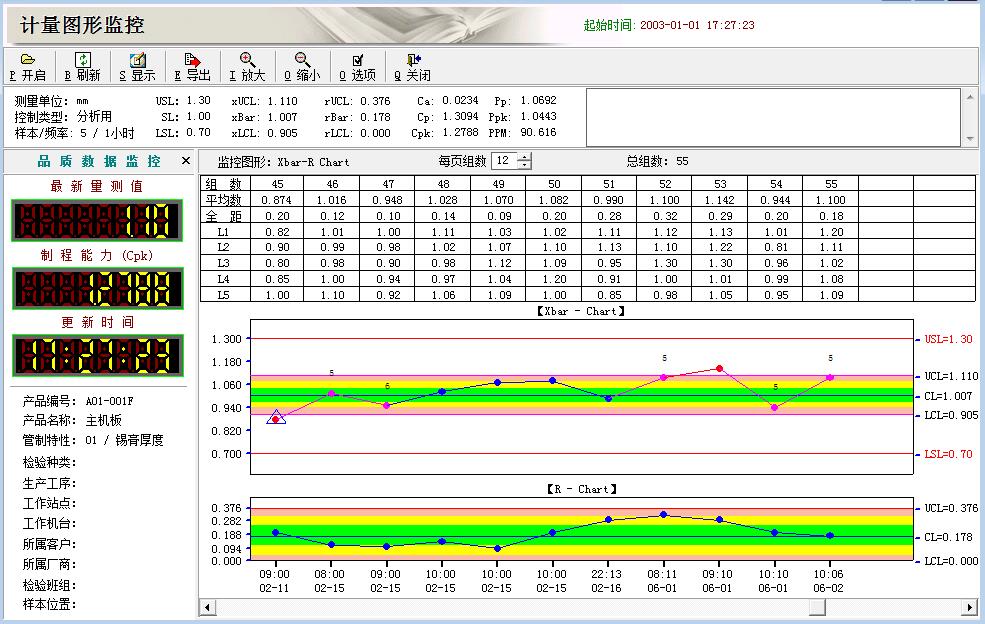The image size is (985, 624).
Task: Select the triangle-marked point on Xbar chart
Action: [x=277, y=418]
